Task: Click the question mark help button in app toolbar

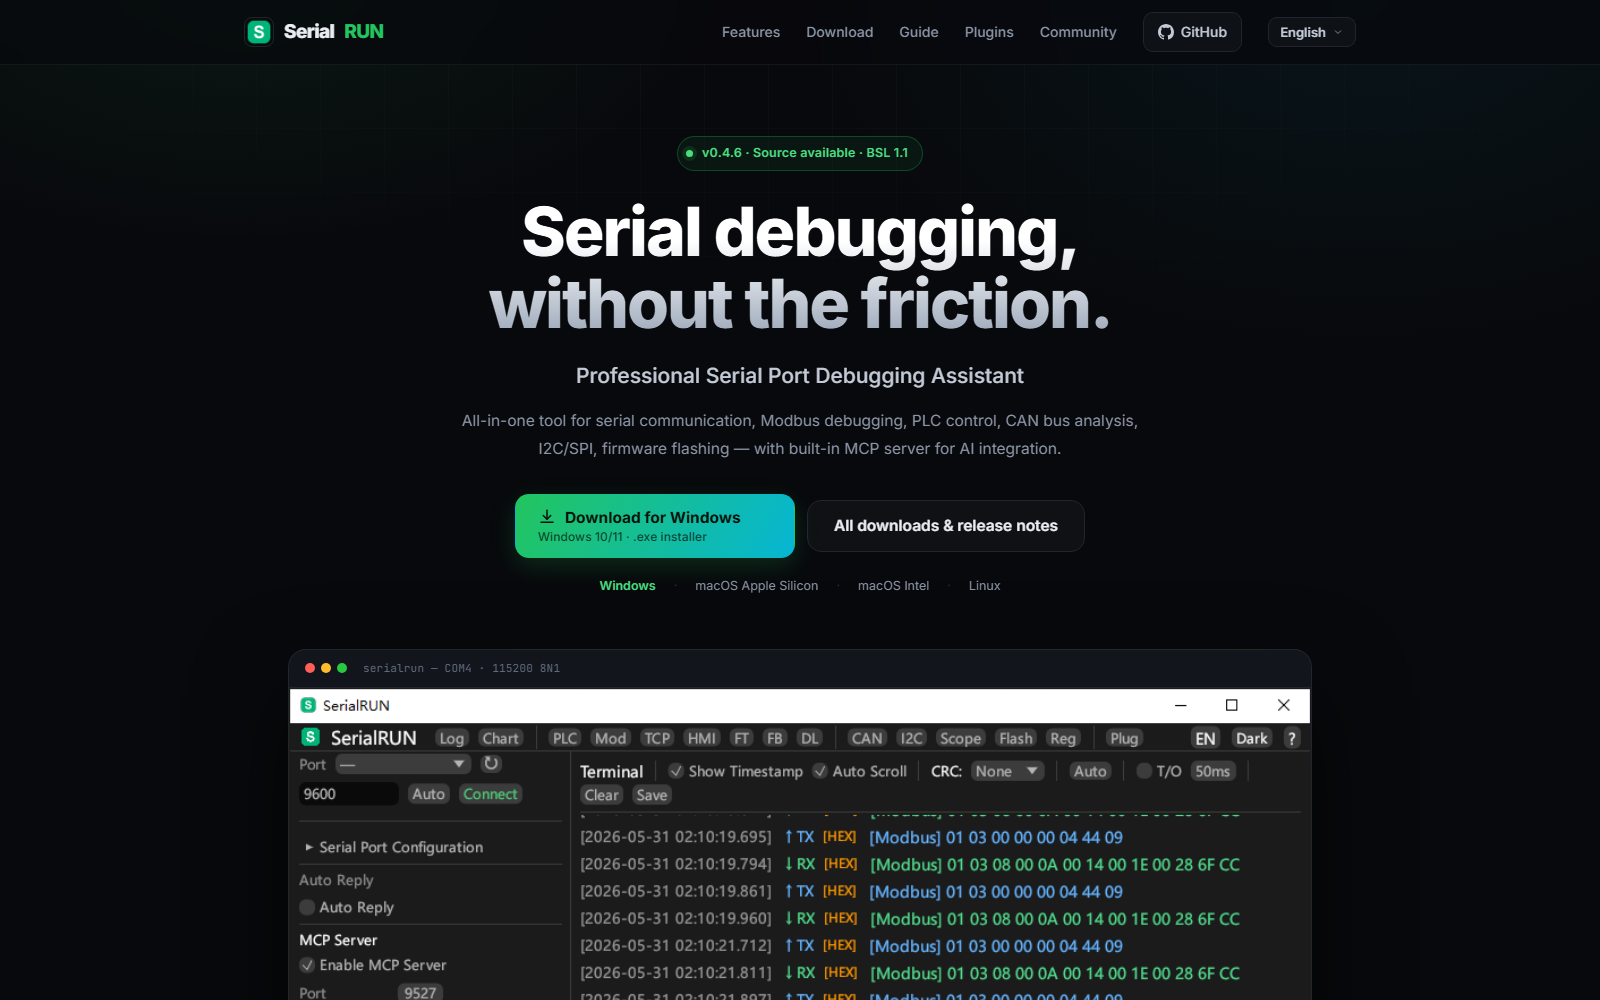Action: [1292, 738]
